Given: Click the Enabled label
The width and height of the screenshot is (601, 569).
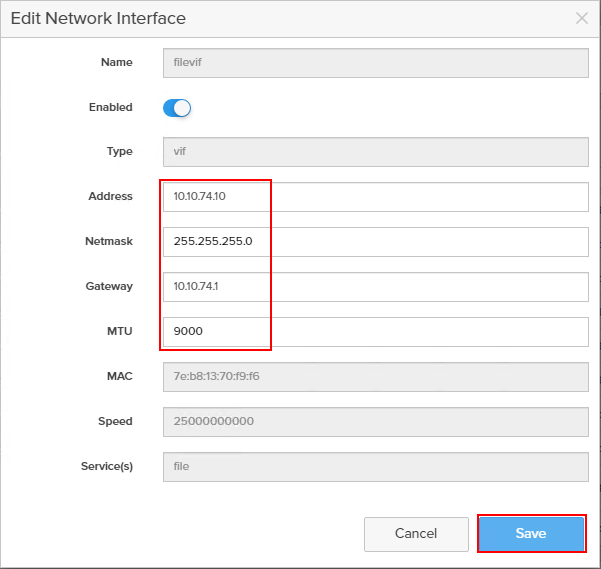Looking at the screenshot, I should 110,107.
